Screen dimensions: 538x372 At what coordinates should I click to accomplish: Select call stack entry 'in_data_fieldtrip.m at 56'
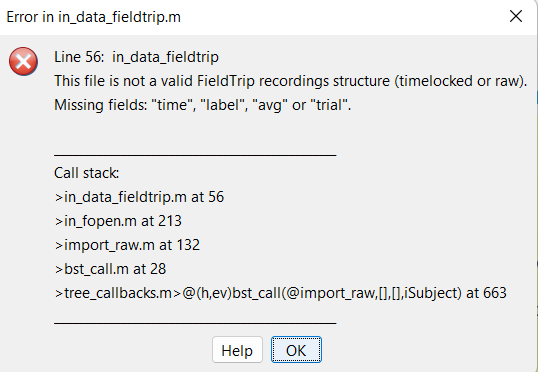[x=139, y=197]
